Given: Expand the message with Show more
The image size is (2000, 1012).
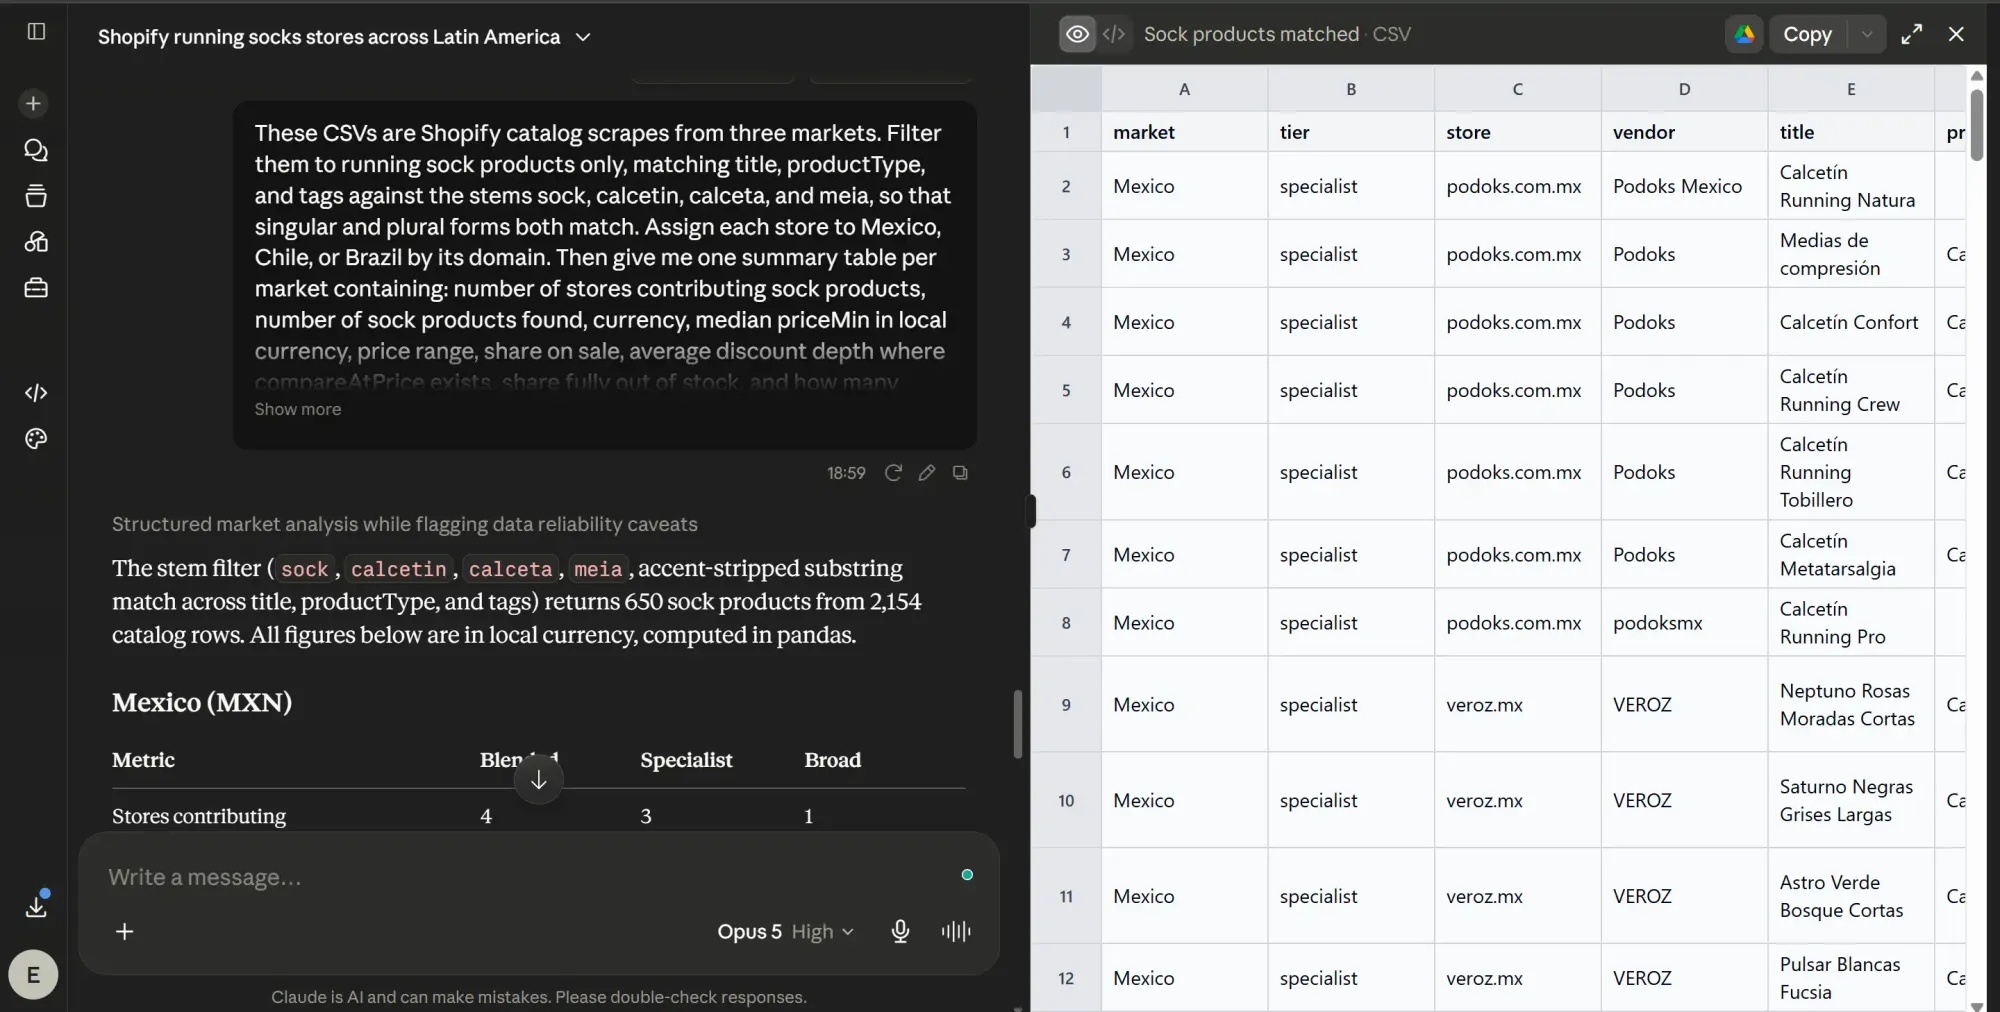Looking at the screenshot, I should [x=297, y=409].
